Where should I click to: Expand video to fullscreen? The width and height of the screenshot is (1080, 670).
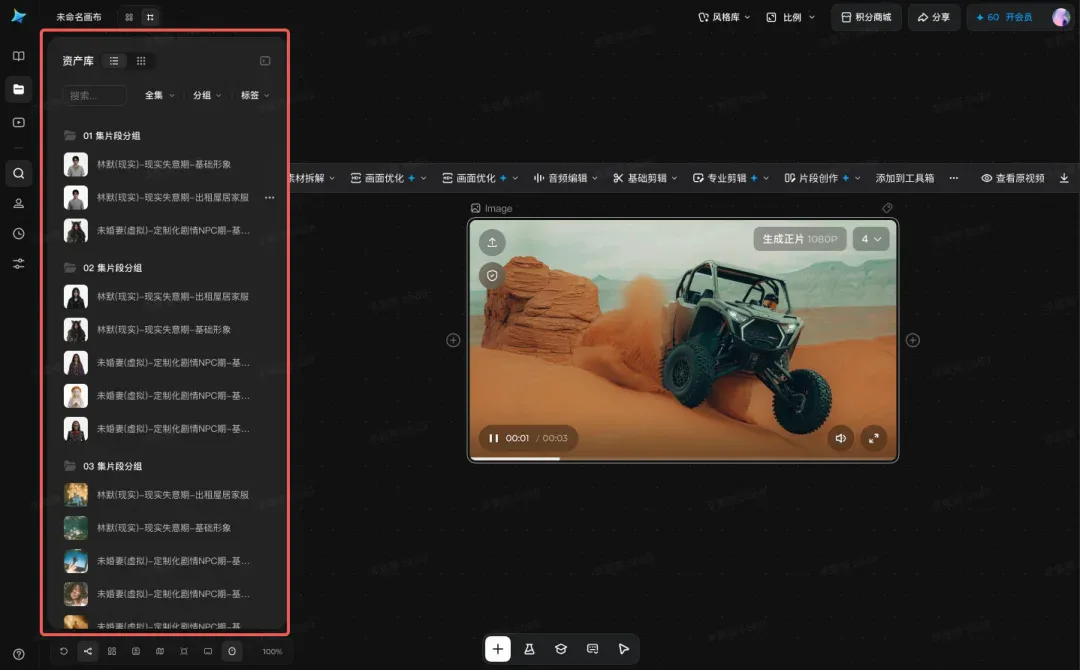coord(873,438)
